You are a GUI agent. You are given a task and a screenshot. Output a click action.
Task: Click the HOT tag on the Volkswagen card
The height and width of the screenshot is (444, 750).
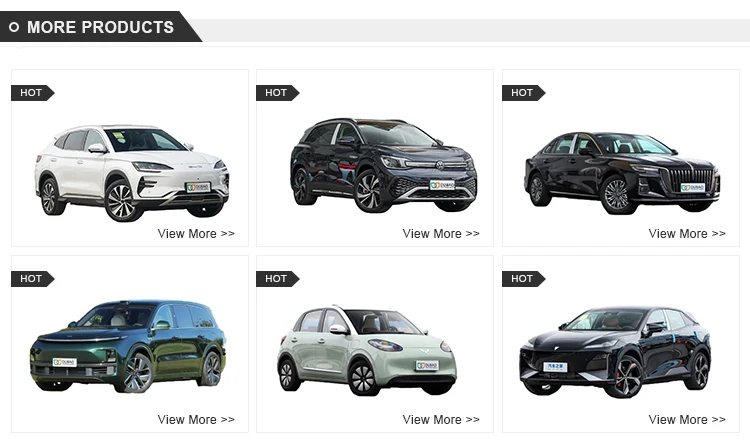(x=277, y=93)
